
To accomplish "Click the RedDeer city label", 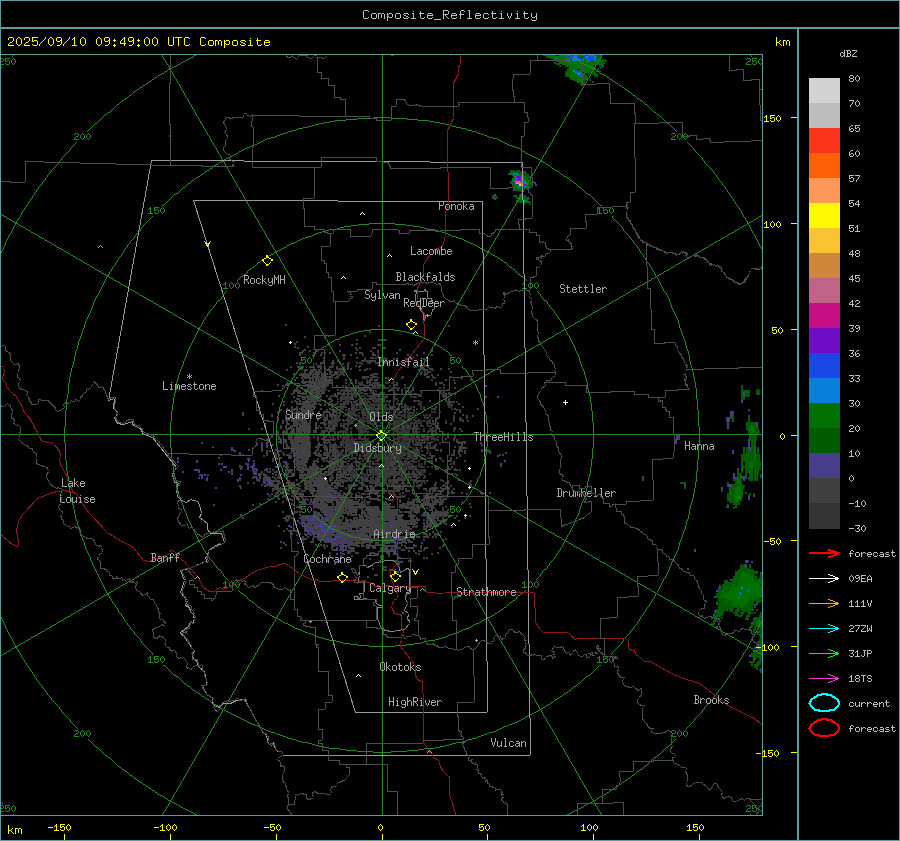I will 424,303.
